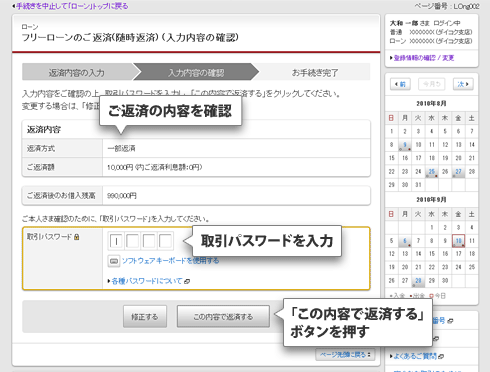Viewport: 490px width, 372px height.
Task: Focus third password digit box
Action: [149, 241]
